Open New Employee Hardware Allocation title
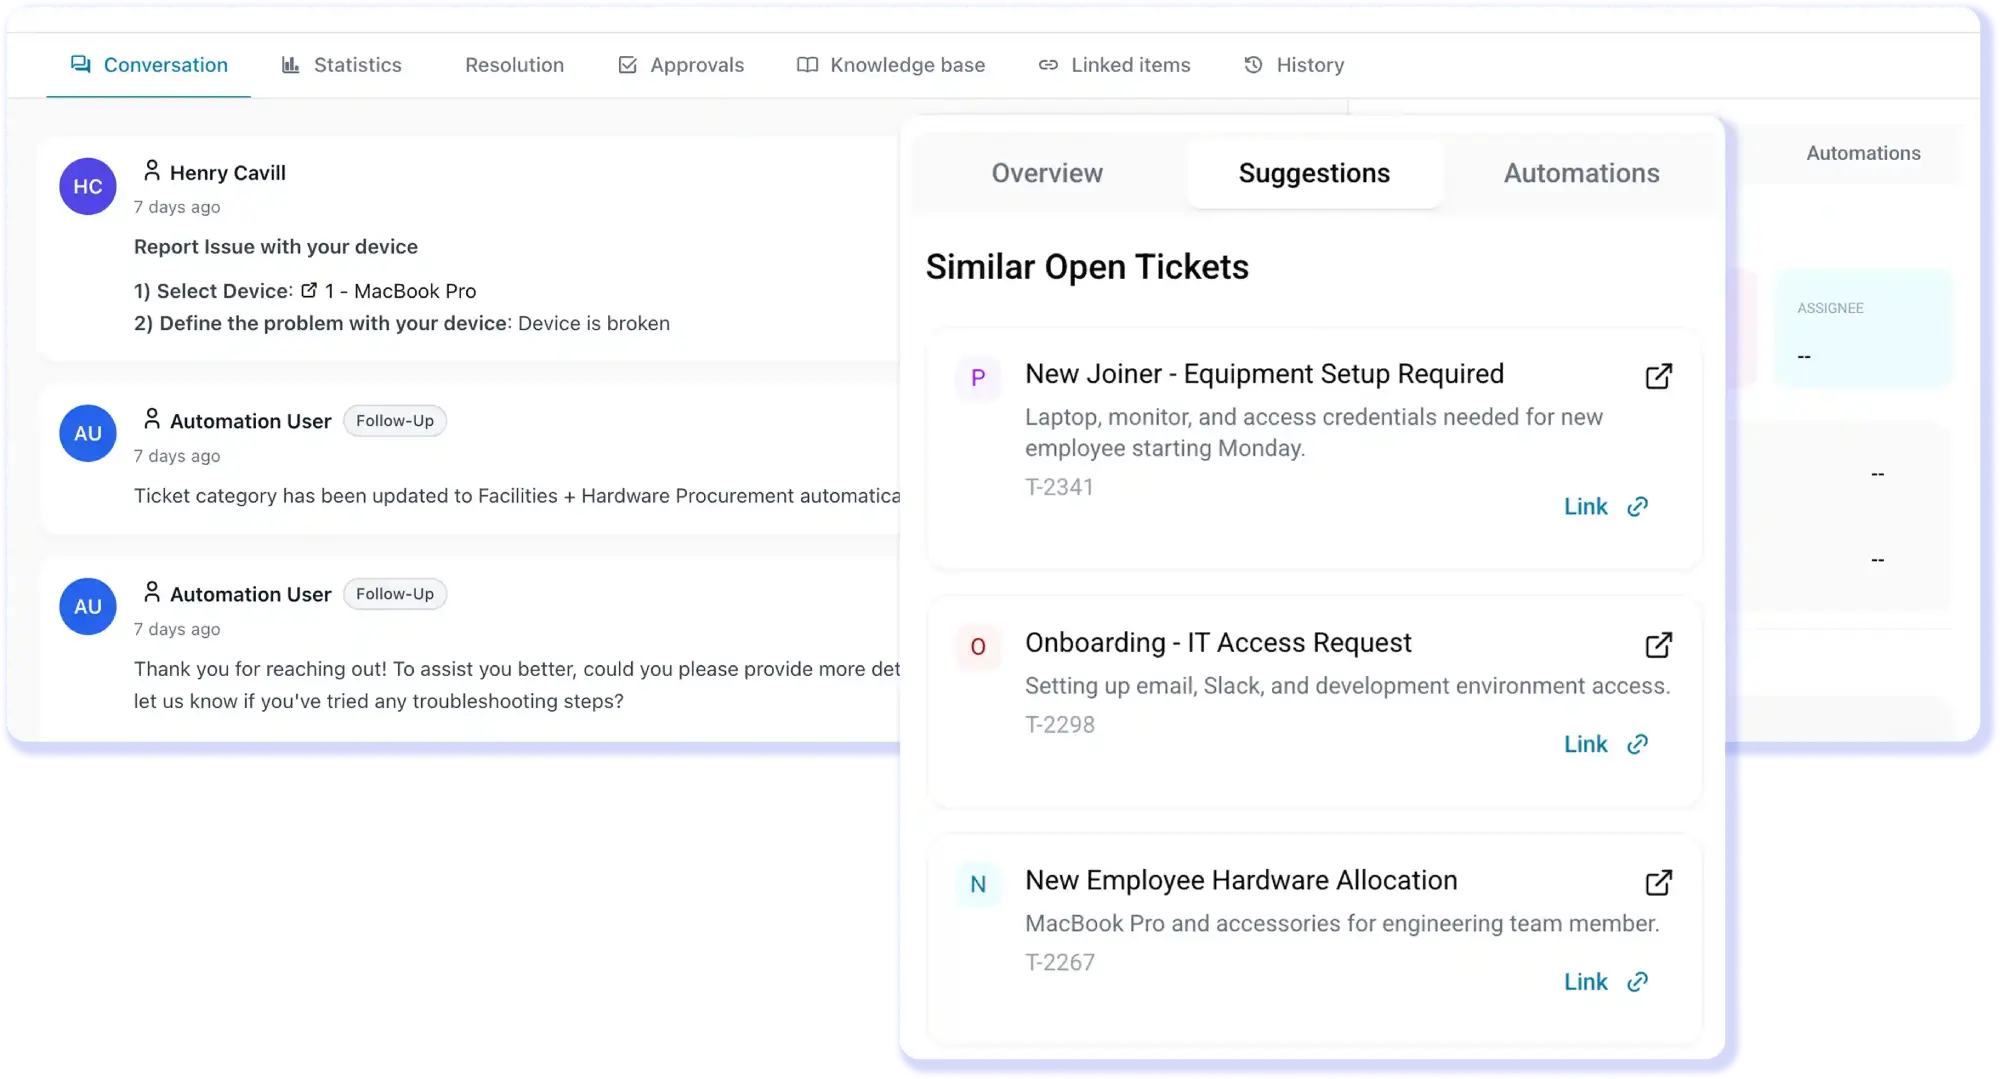2000x1079 pixels. (1241, 881)
